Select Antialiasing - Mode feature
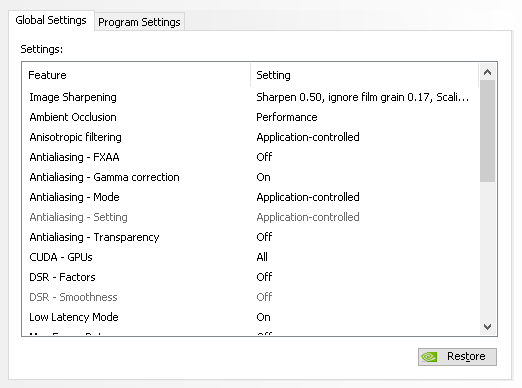 tap(74, 197)
